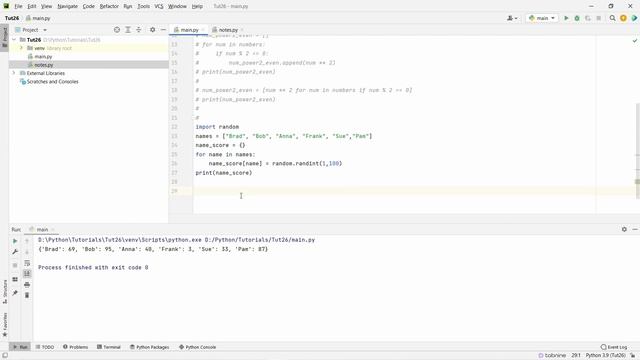The height and width of the screenshot is (360, 640).
Task: Click the inspections checkmark widget in editor
Action: click(x=635, y=40)
